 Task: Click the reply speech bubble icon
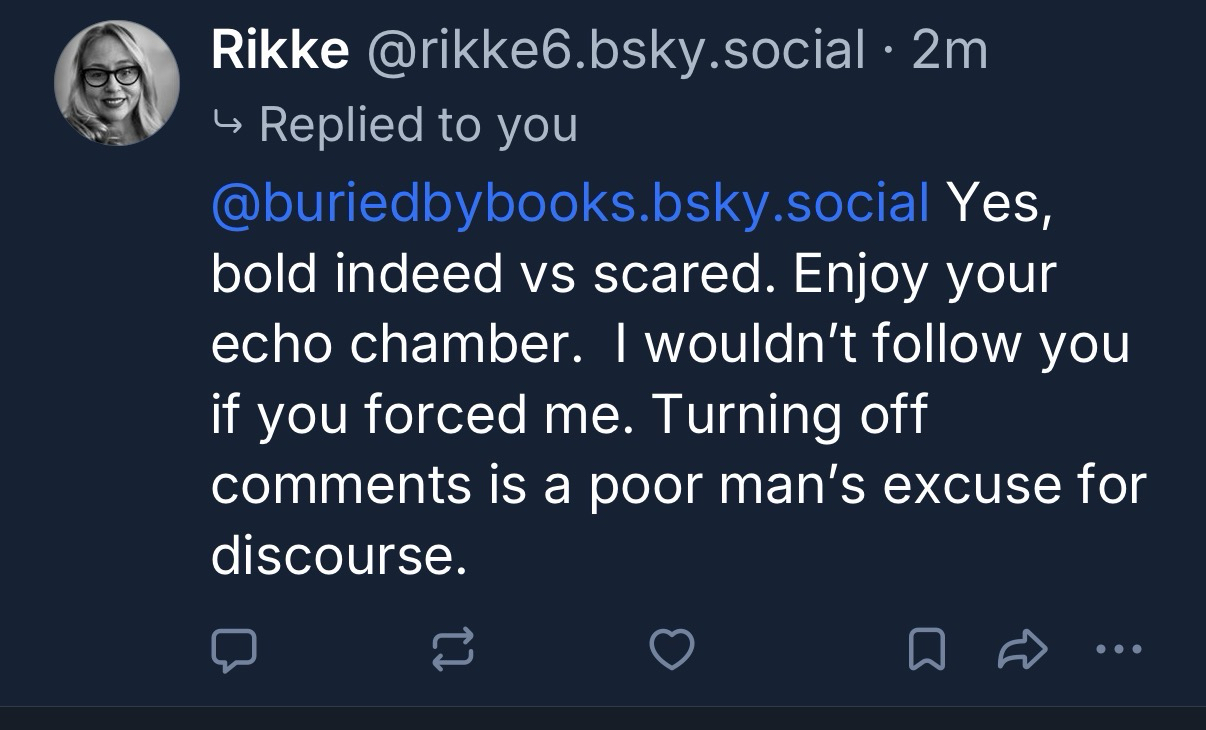(x=234, y=651)
